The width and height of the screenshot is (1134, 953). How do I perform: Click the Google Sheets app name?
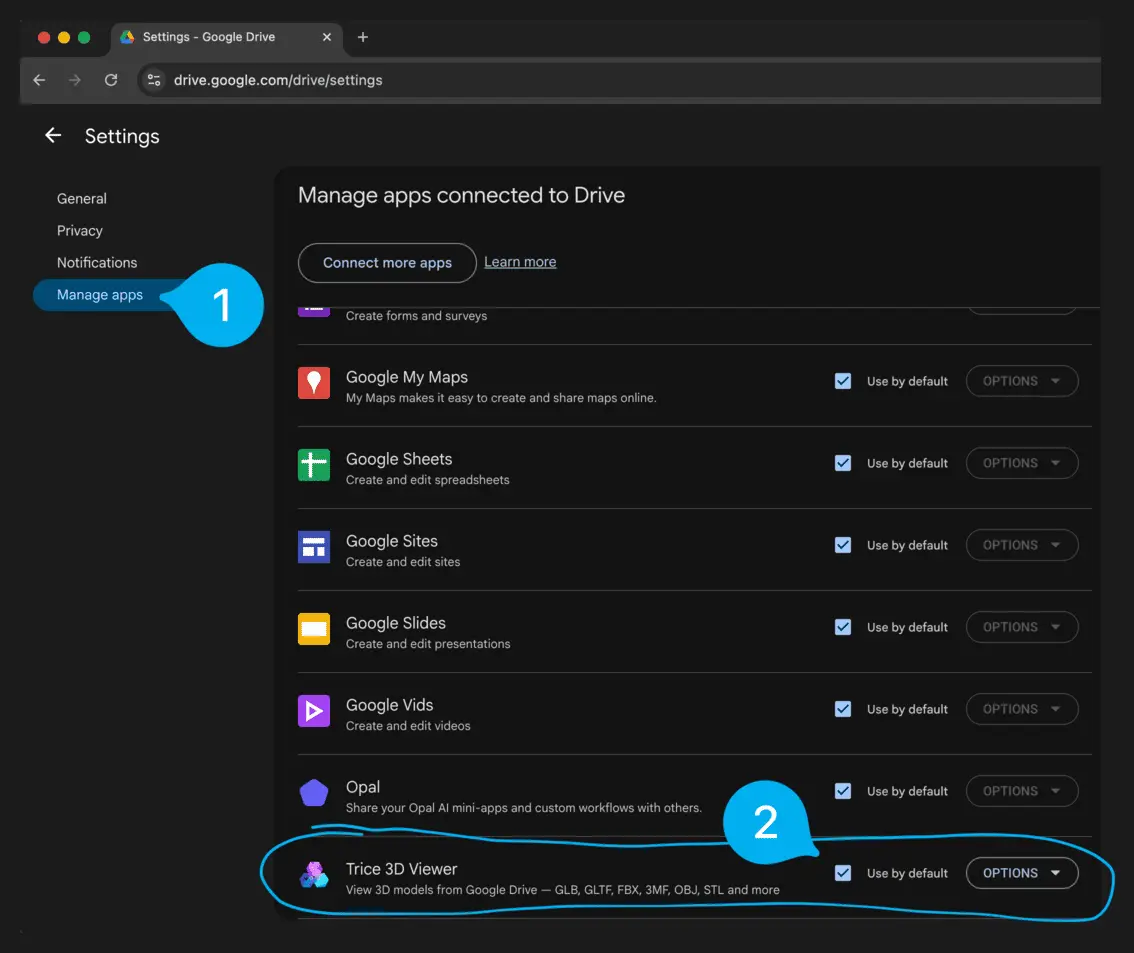click(x=398, y=459)
